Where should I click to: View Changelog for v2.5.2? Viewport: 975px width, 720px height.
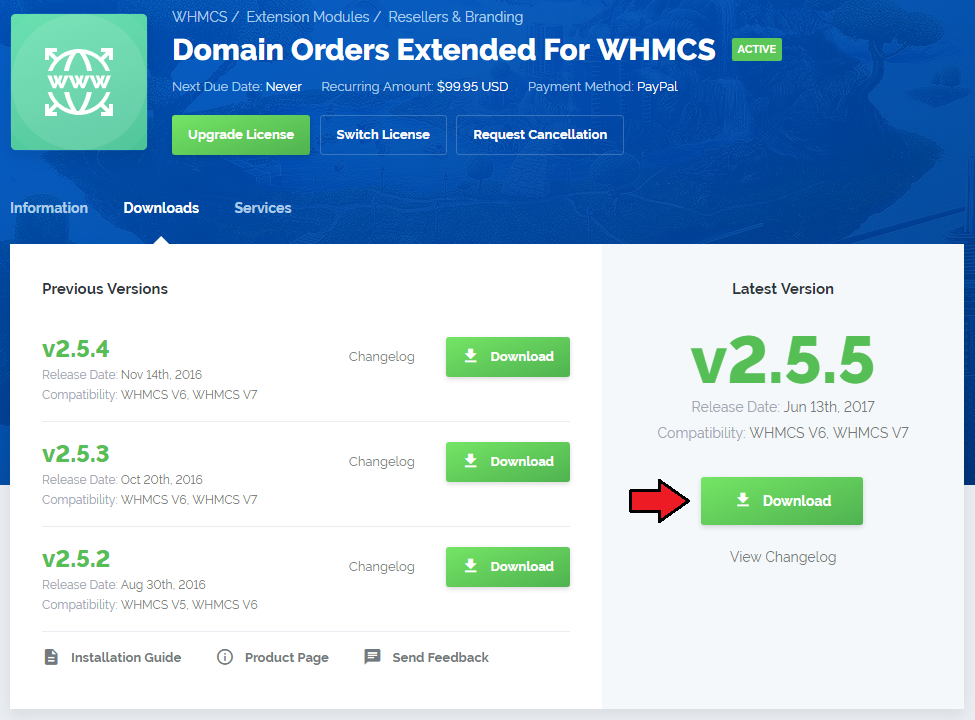tap(381, 567)
